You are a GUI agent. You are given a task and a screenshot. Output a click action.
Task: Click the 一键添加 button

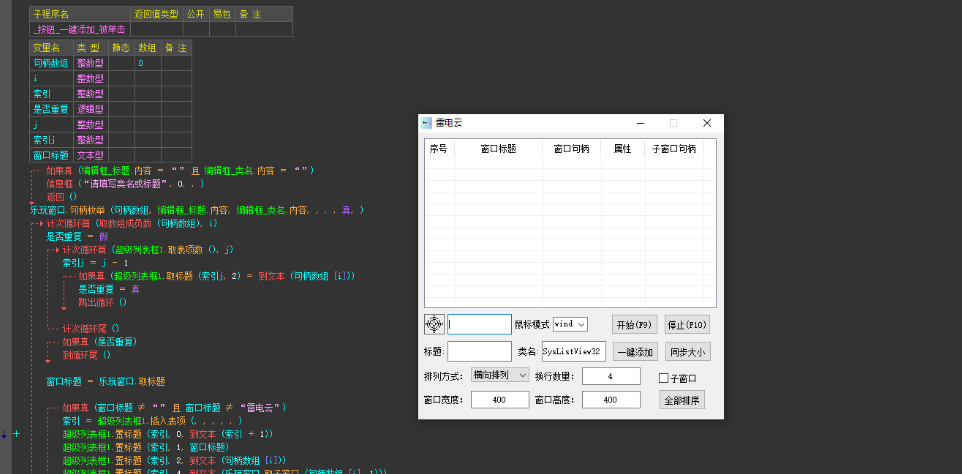[x=635, y=351]
